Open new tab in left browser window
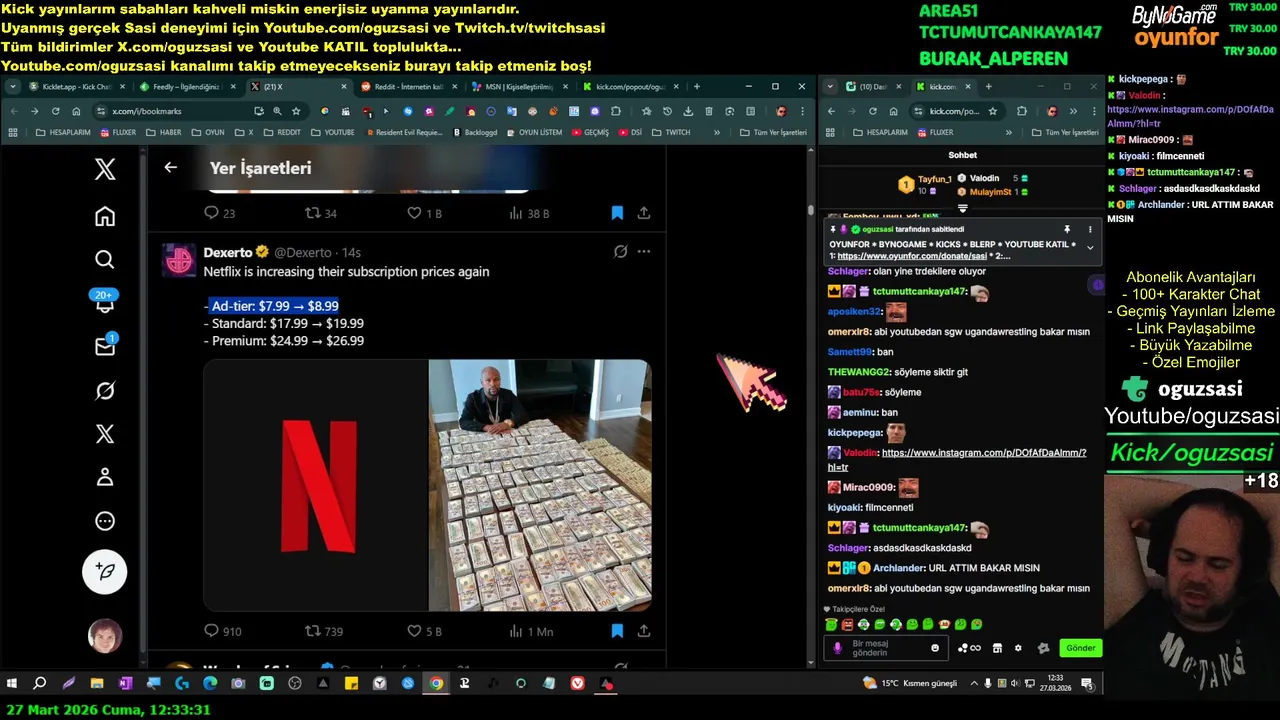Screen dimensions: 1280x720 [x=697, y=87]
